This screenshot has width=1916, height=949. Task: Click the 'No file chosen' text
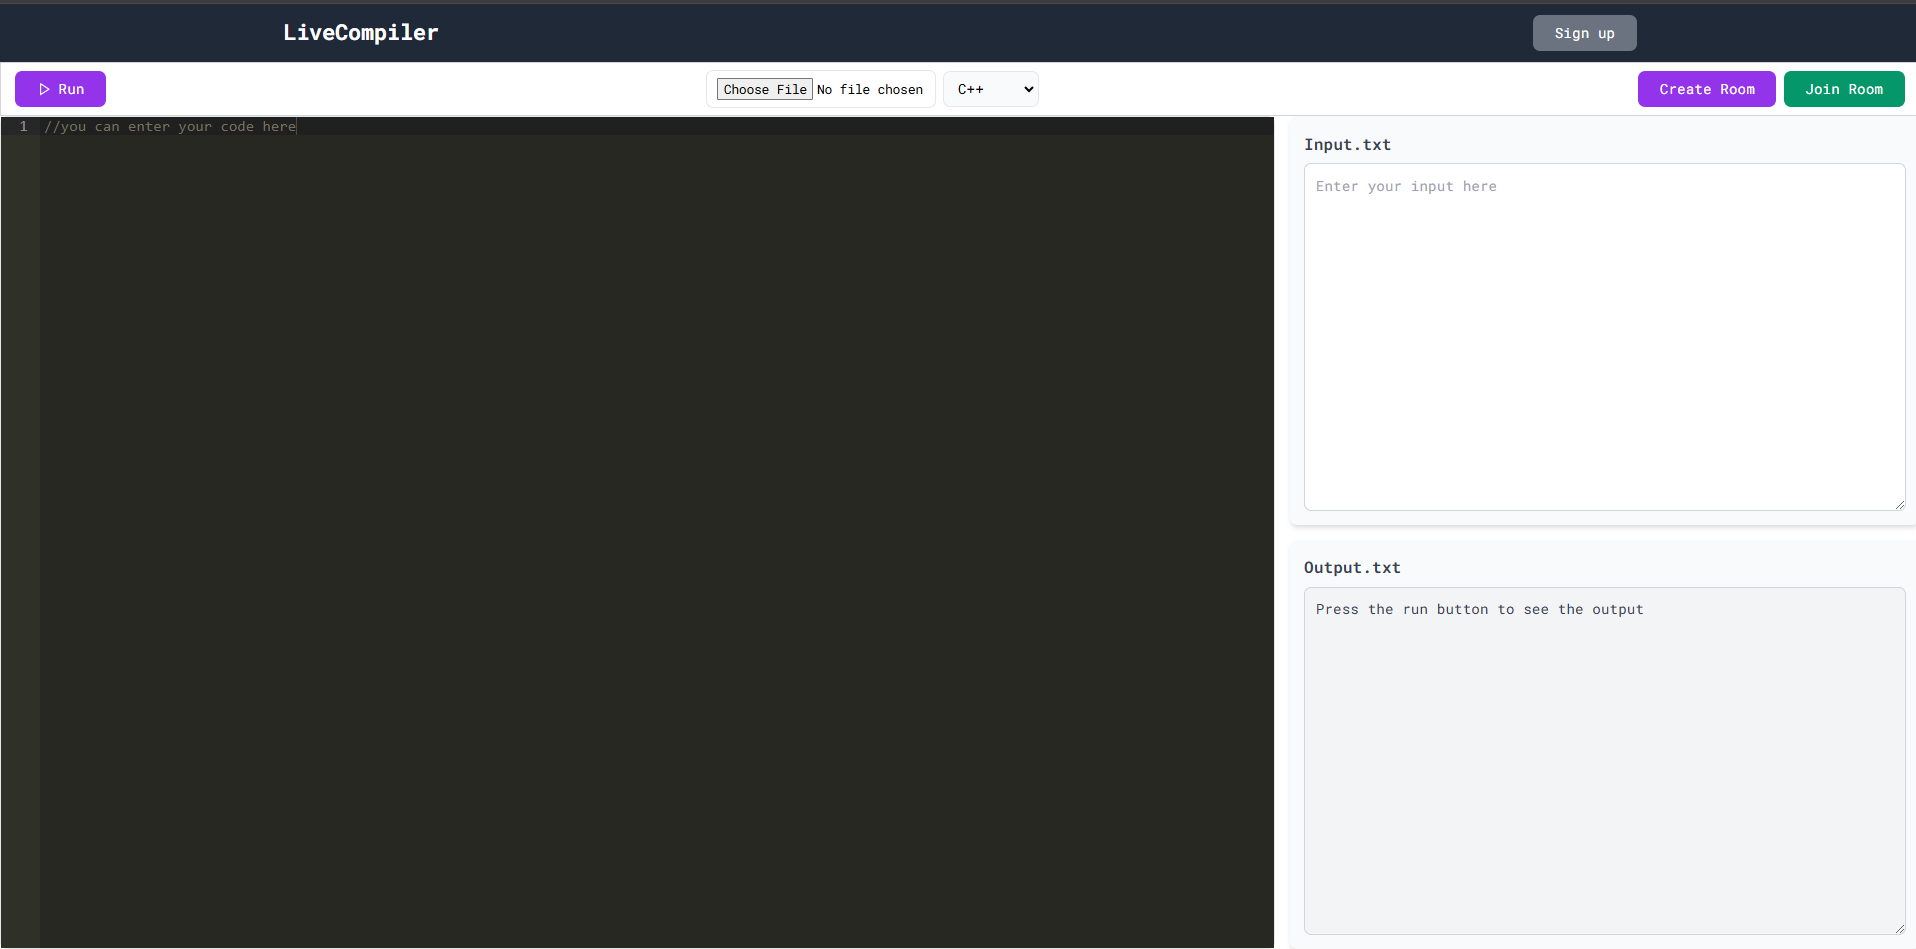[x=870, y=89]
